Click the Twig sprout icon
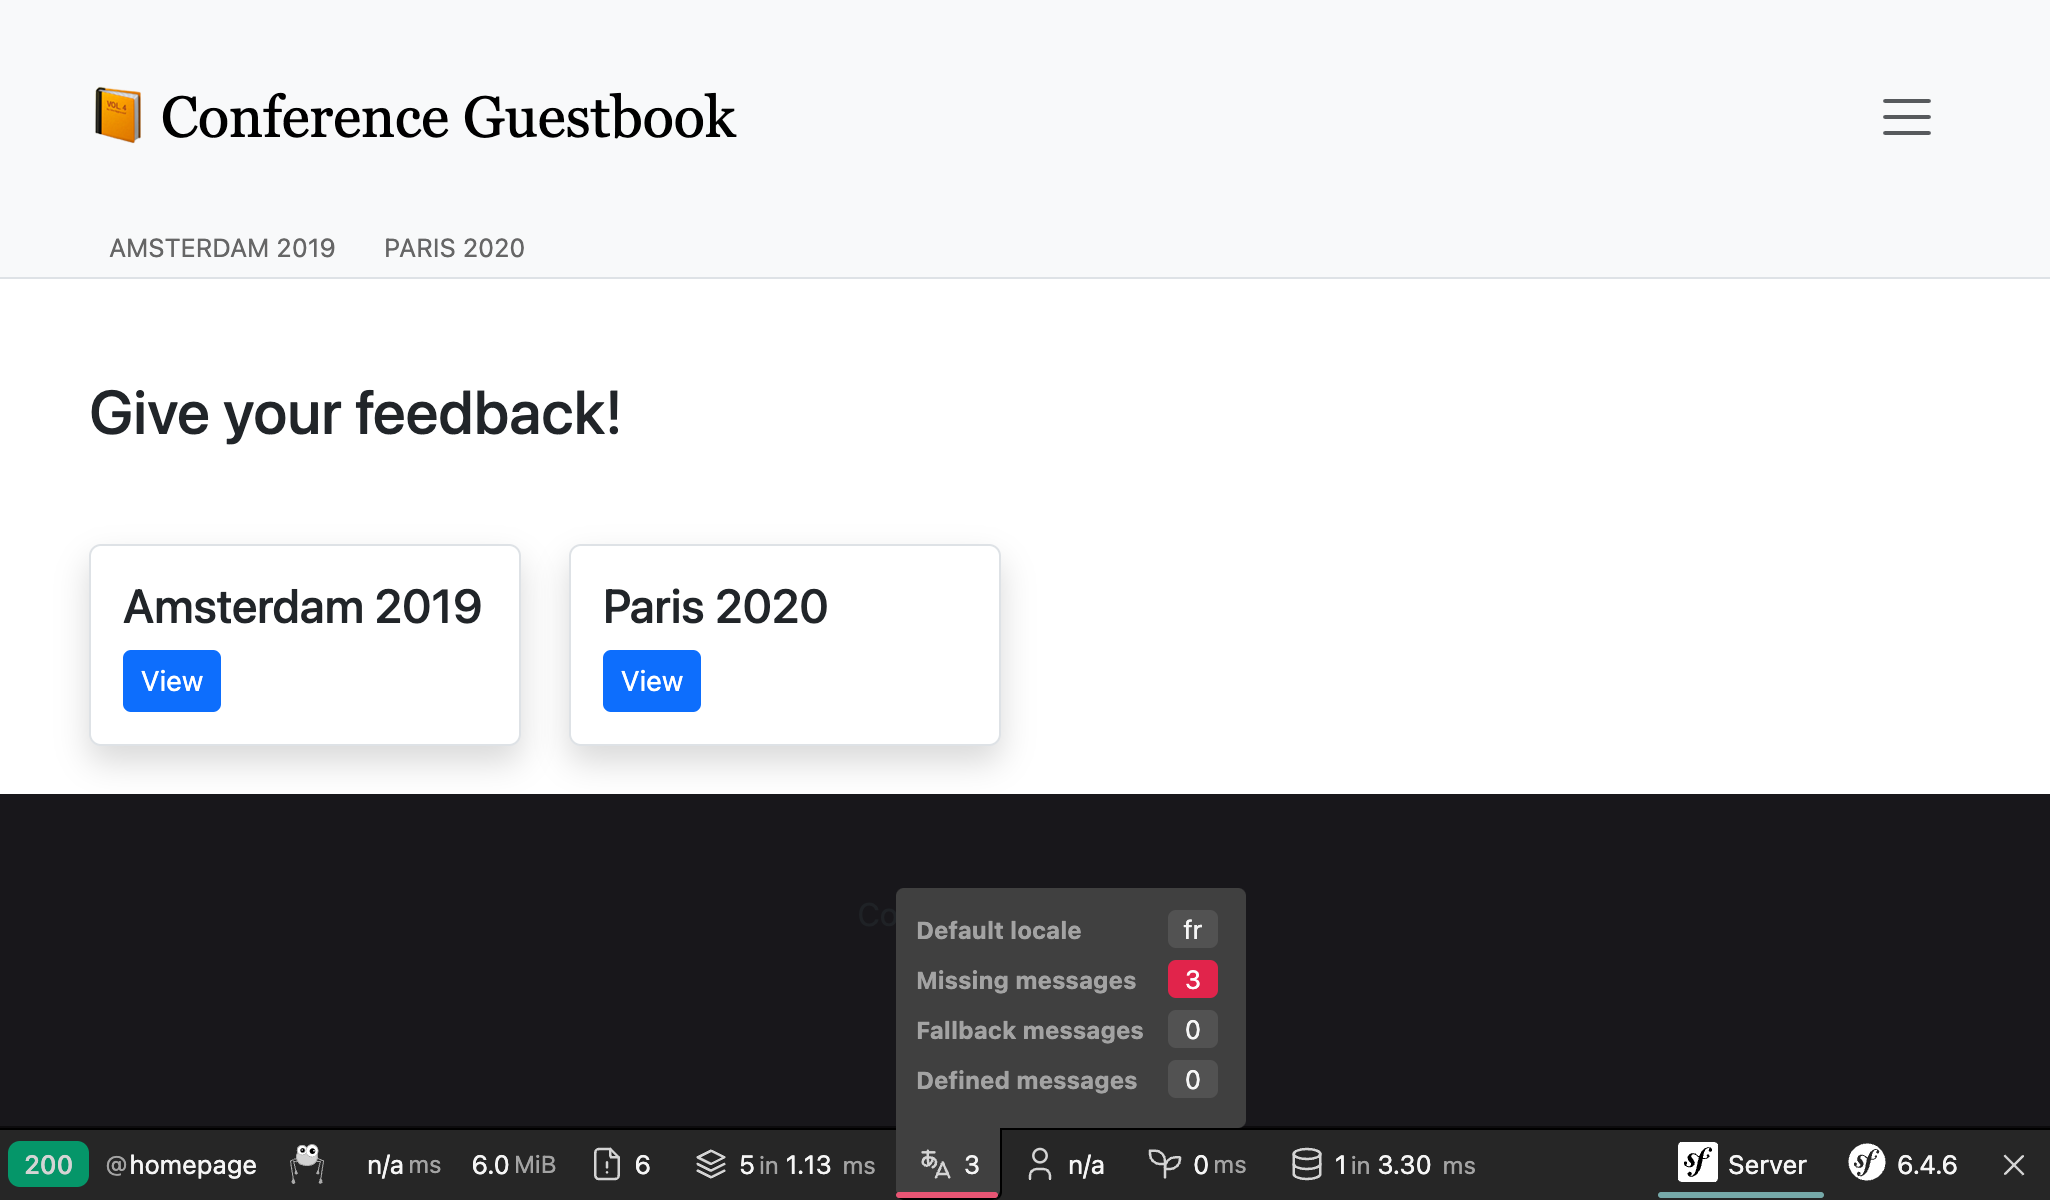Viewport: 2050px width, 1200px height. pos(1164,1163)
